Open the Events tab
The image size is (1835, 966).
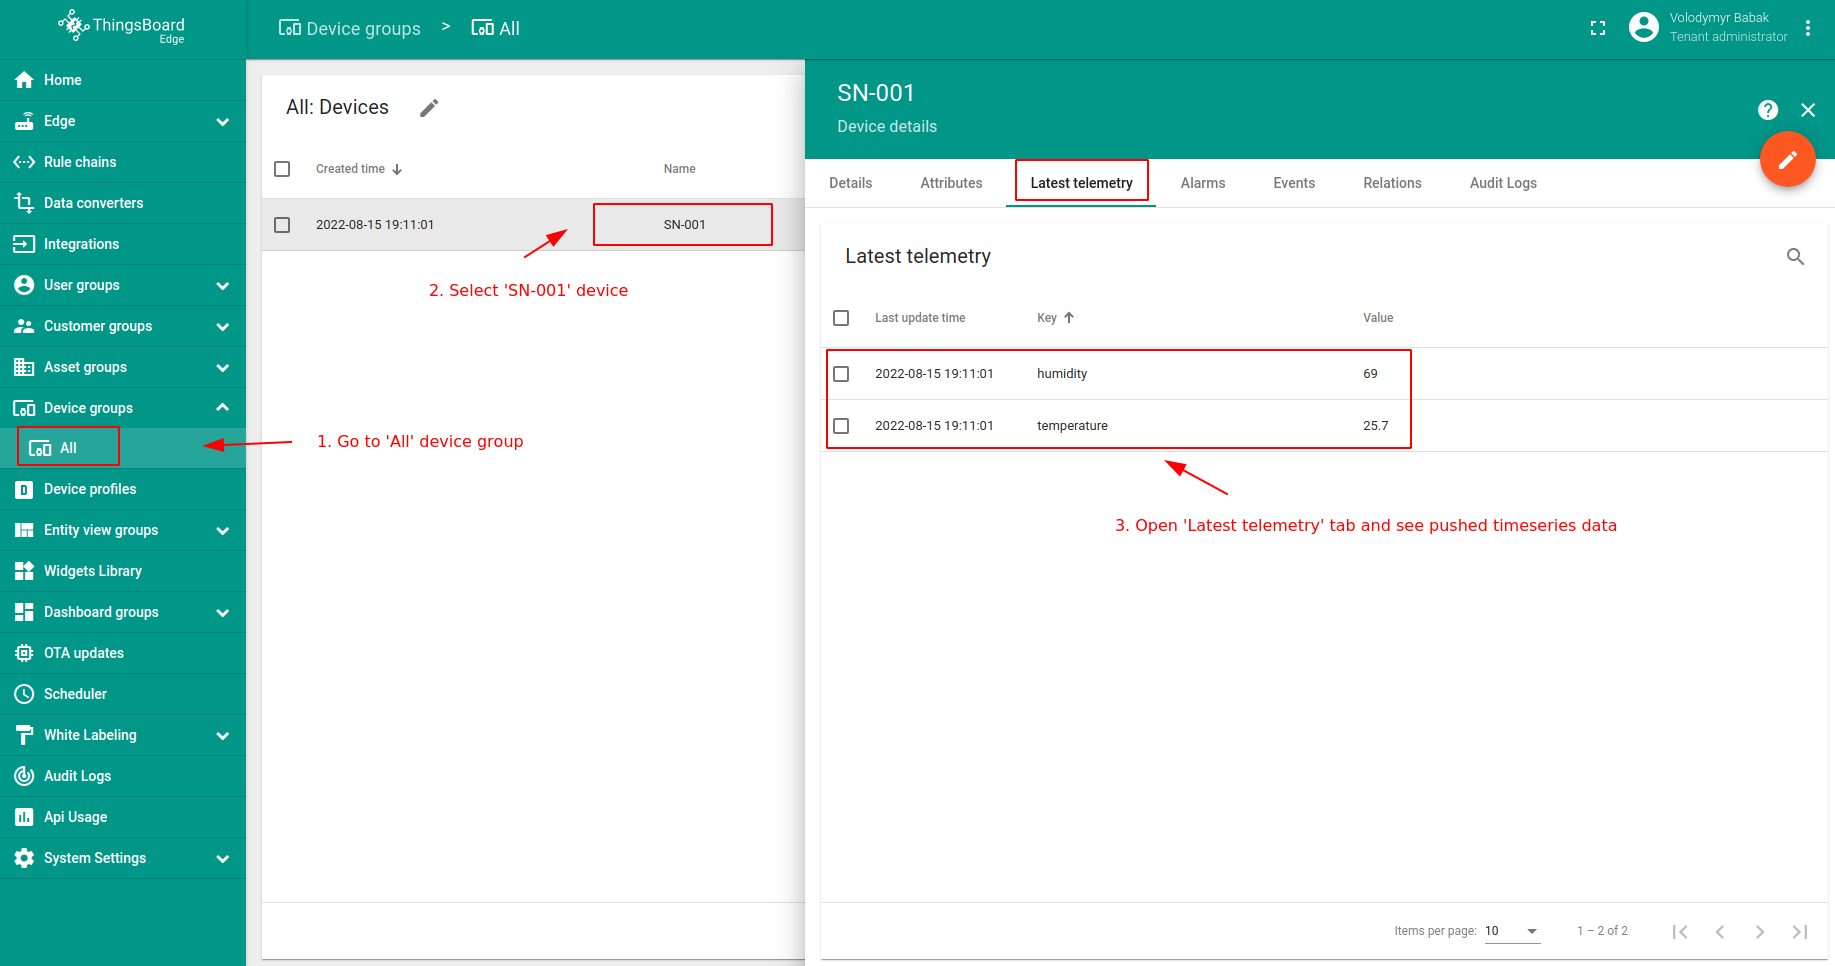tap(1294, 183)
